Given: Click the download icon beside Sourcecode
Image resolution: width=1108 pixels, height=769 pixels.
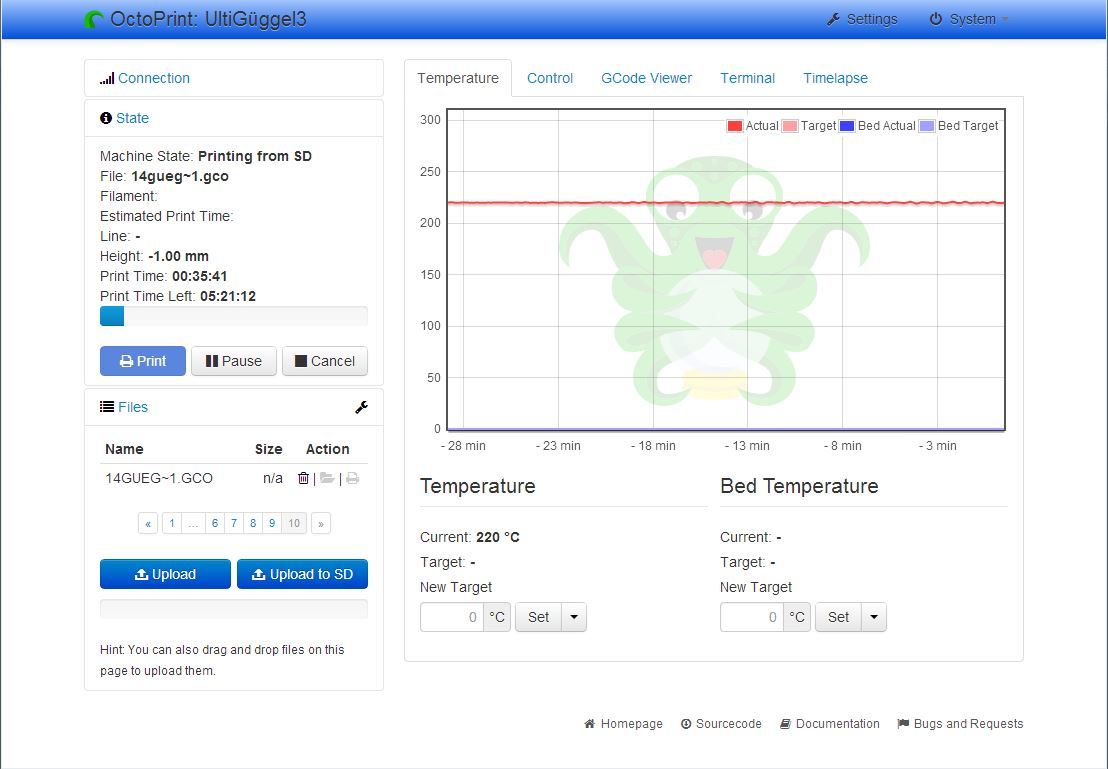Looking at the screenshot, I should (x=685, y=724).
